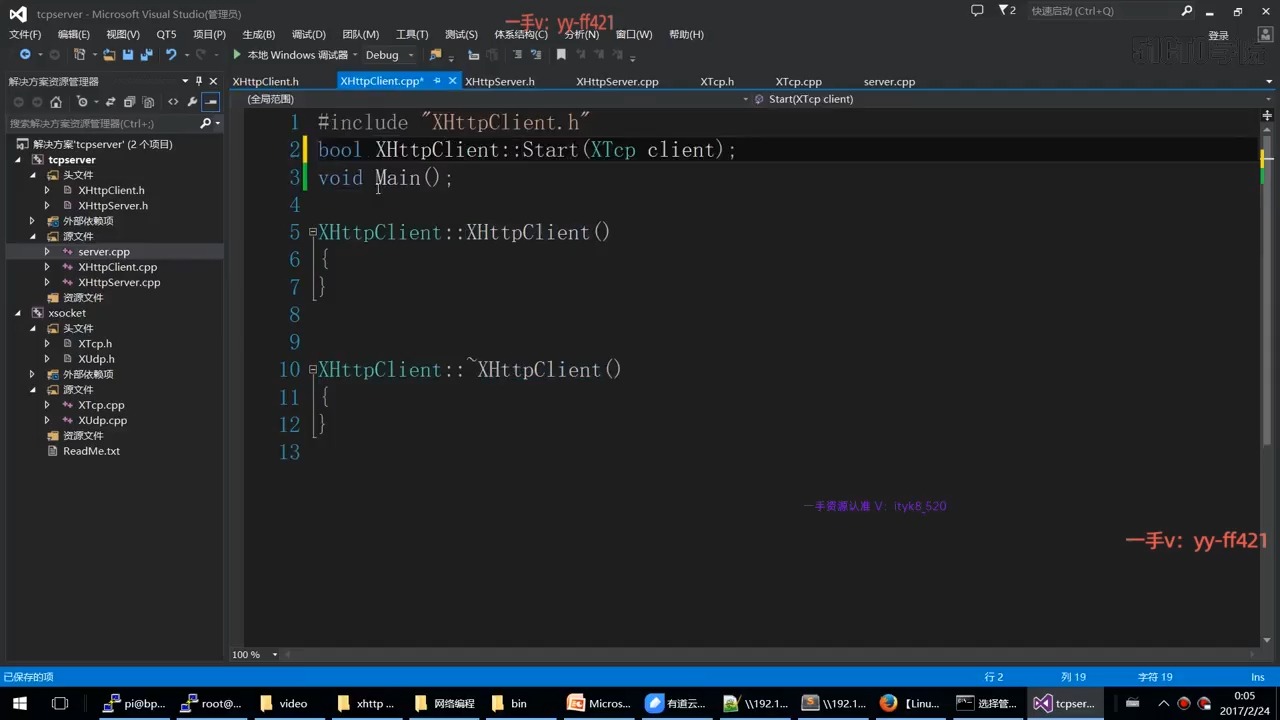Click the quick launch search magnifier icon
This screenshot has width=1280, height=720.
pos(1187,11)
